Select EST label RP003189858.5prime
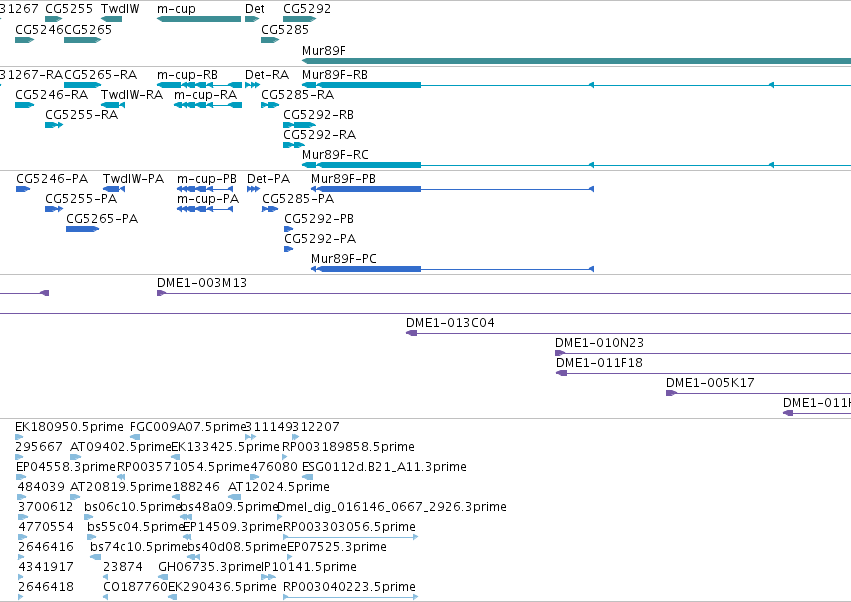The height and width of the screenshot is (602, 851). 348,447
